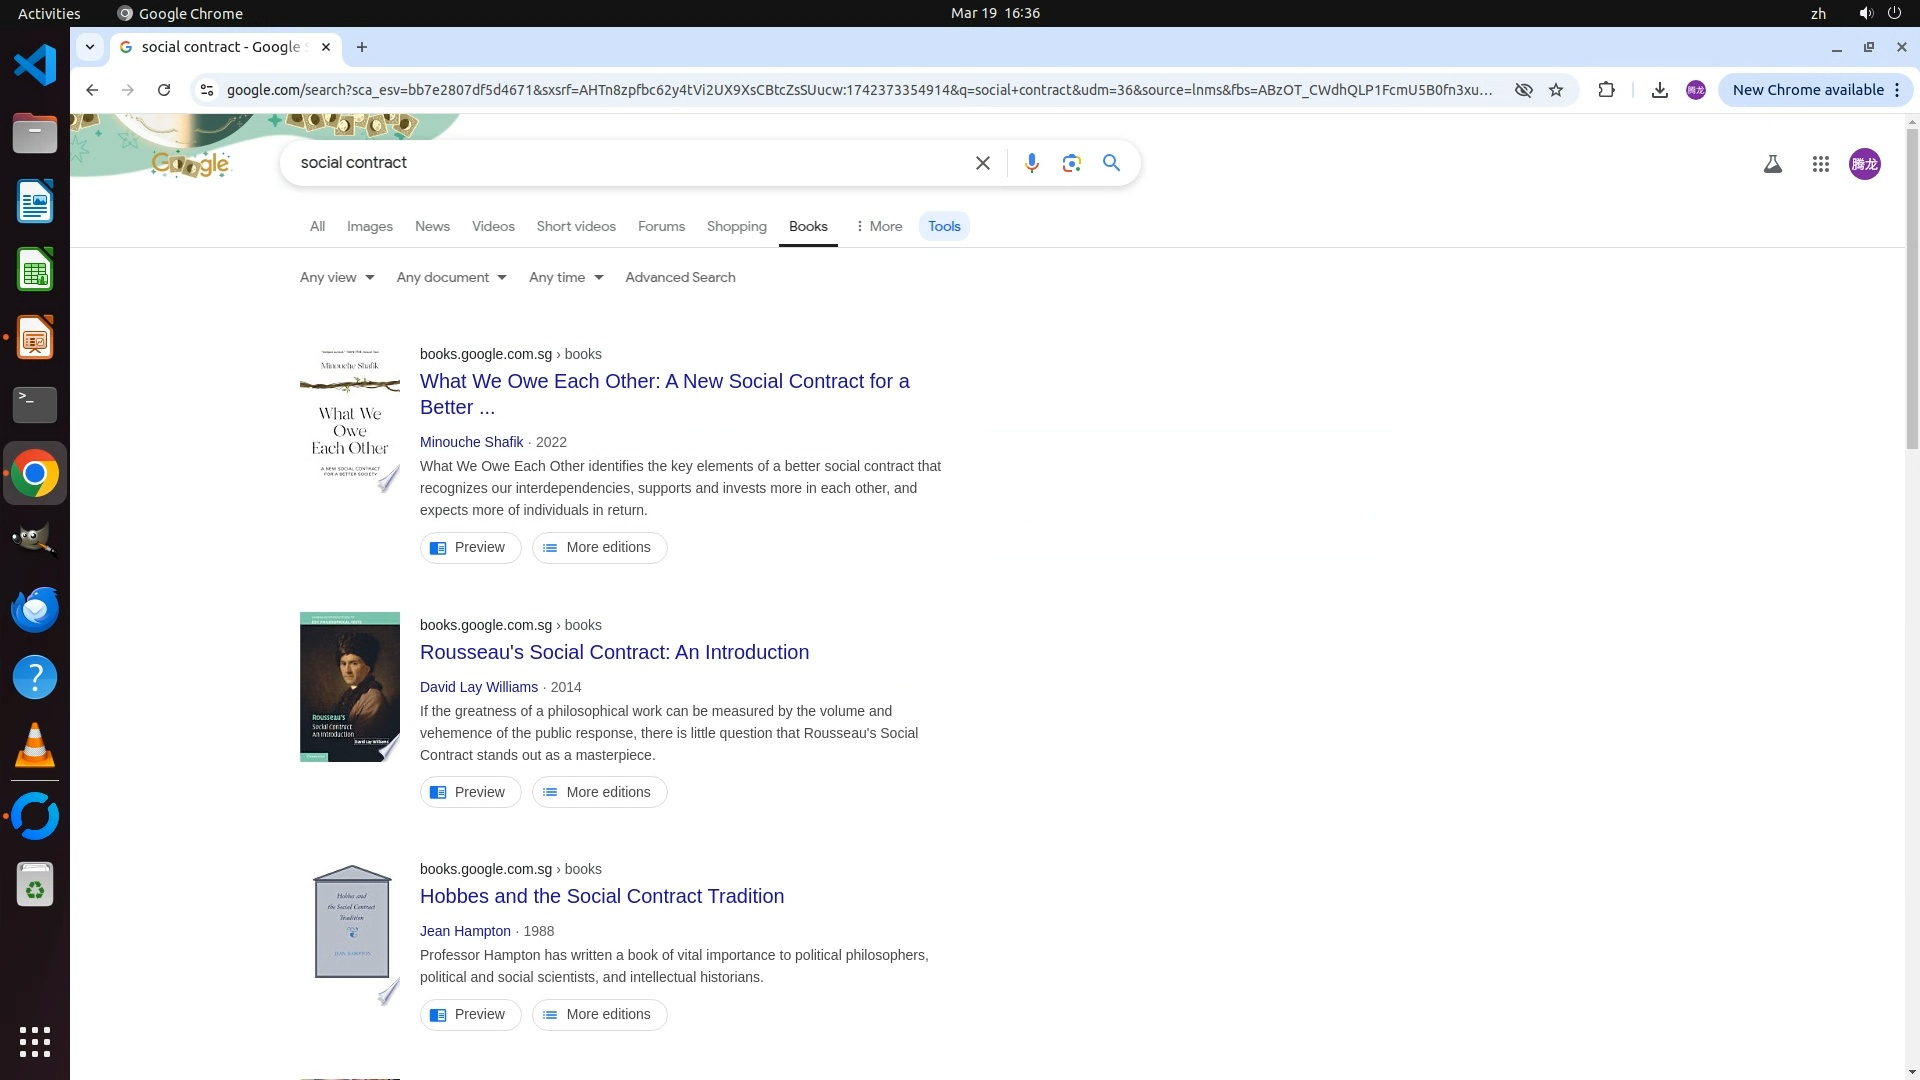Open Rousseau's Social Contract: An Introduction
The height and width of the screenshot is (1080, 1920).
(614, 652)
